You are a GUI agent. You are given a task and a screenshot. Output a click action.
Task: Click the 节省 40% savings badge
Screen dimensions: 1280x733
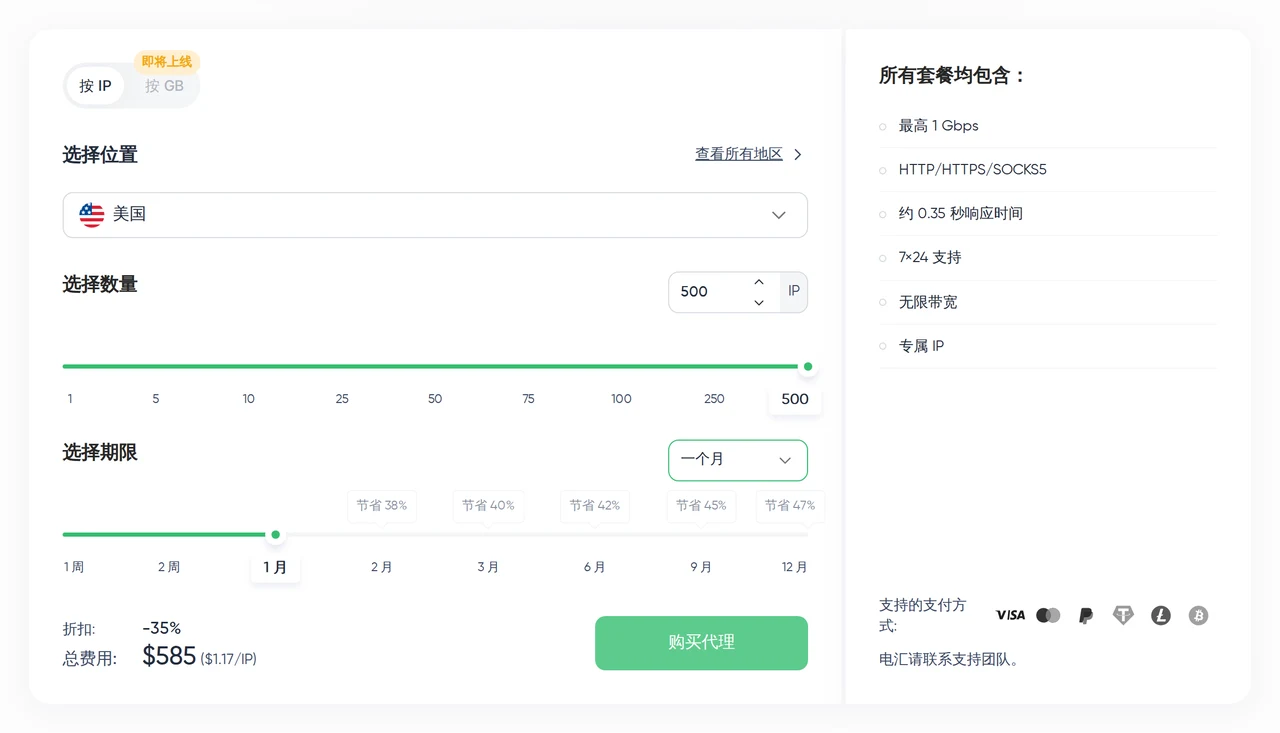488,506
